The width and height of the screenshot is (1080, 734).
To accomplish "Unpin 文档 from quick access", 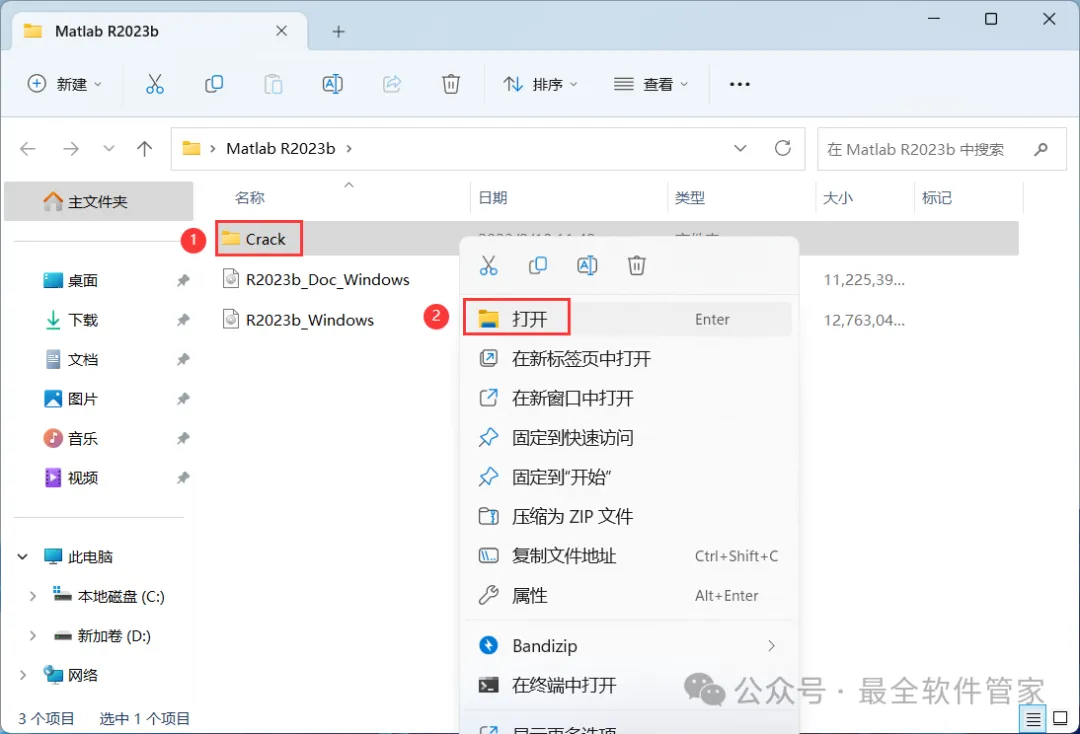I will (x=183, y=359).
